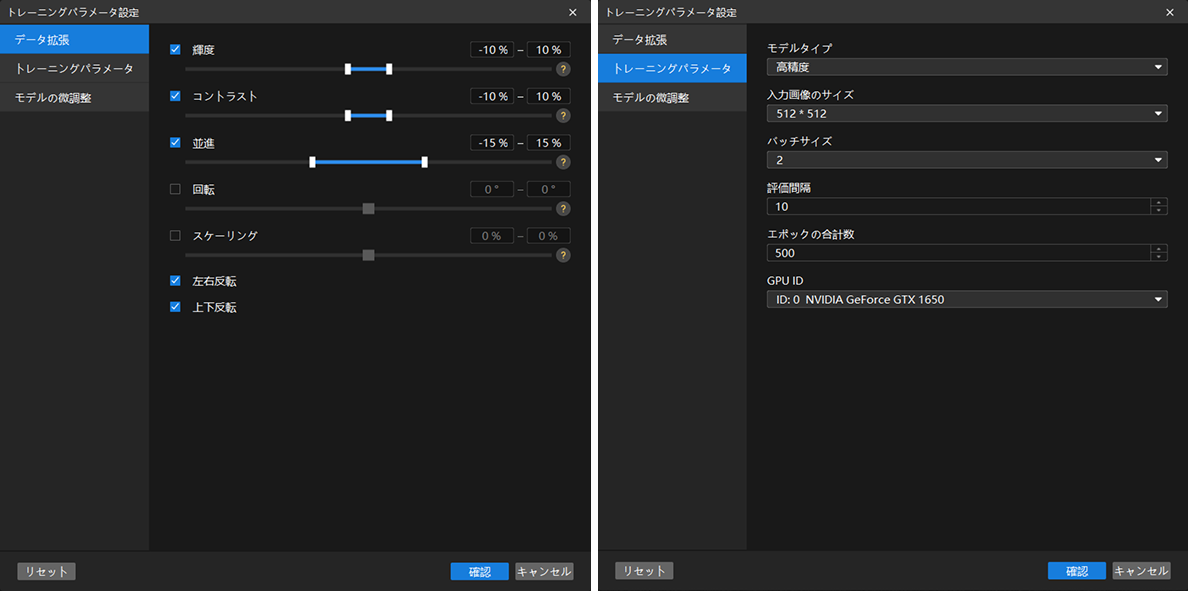Select データ拡張 tab in right dialog
The width and height of the screenshot is (1188, 591).
pos(672,39)
